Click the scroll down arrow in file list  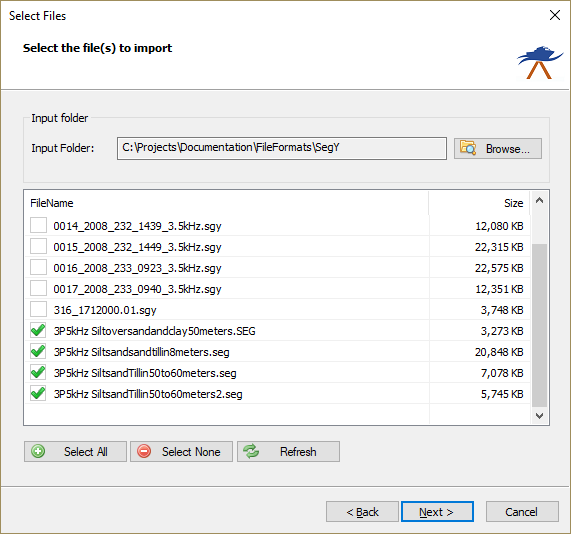point(539,416)
